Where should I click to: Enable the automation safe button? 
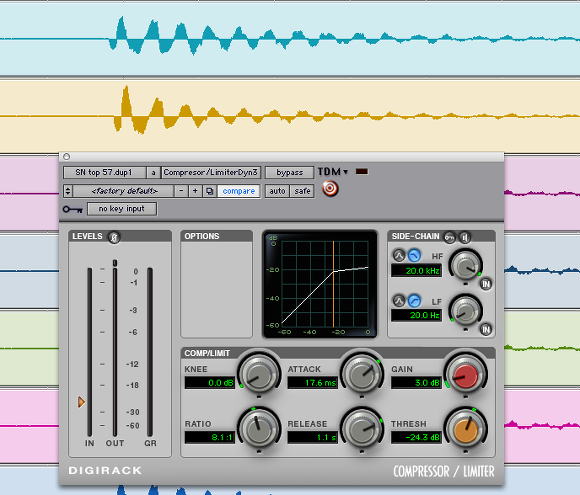coord(302,191)
